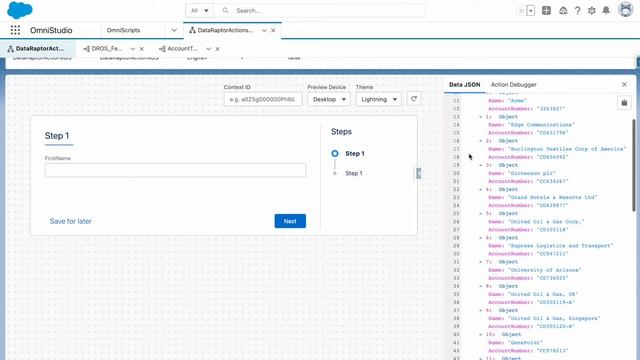Click the FirstName text input

pyautogui.click(x=176, y=170)
